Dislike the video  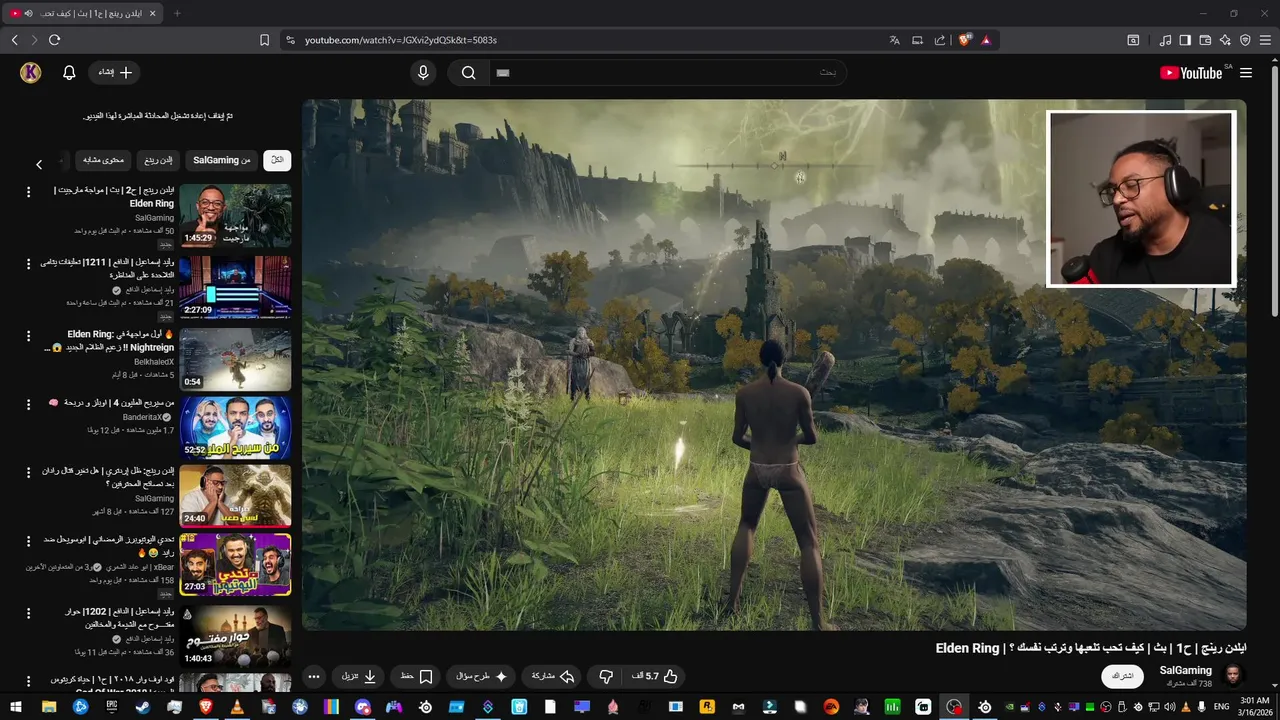tap(605, 676)
